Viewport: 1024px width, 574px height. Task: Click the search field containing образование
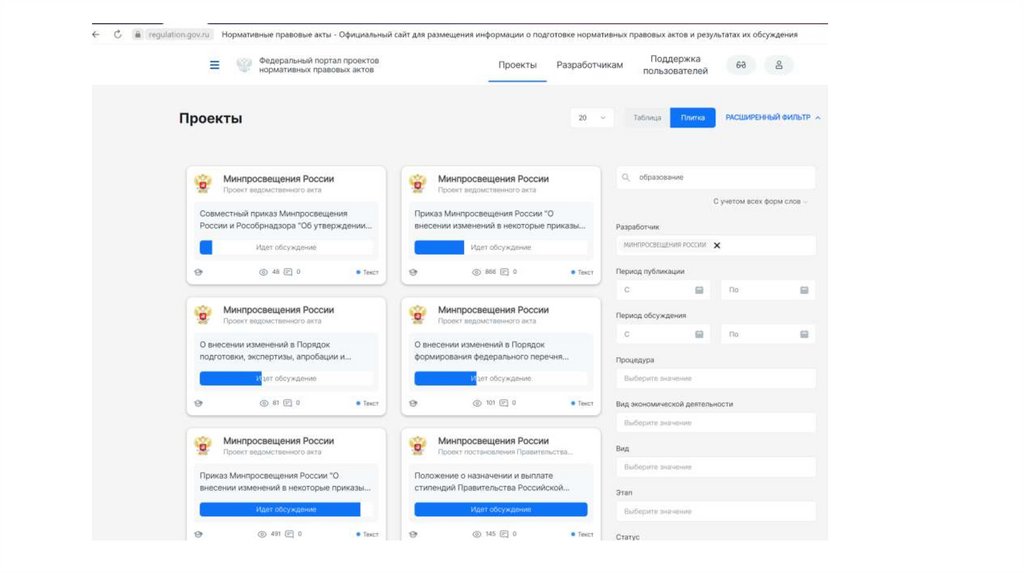[x=720, y=178]
